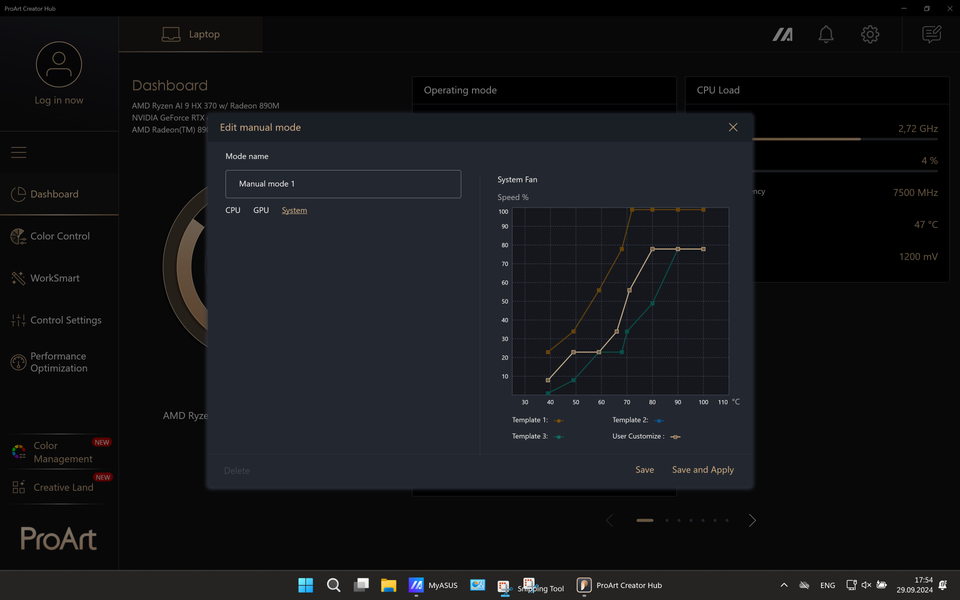The width and height of the screenshot is (960, 600).
Task: Open the feedback note icon
Action: tap(931, 34)
